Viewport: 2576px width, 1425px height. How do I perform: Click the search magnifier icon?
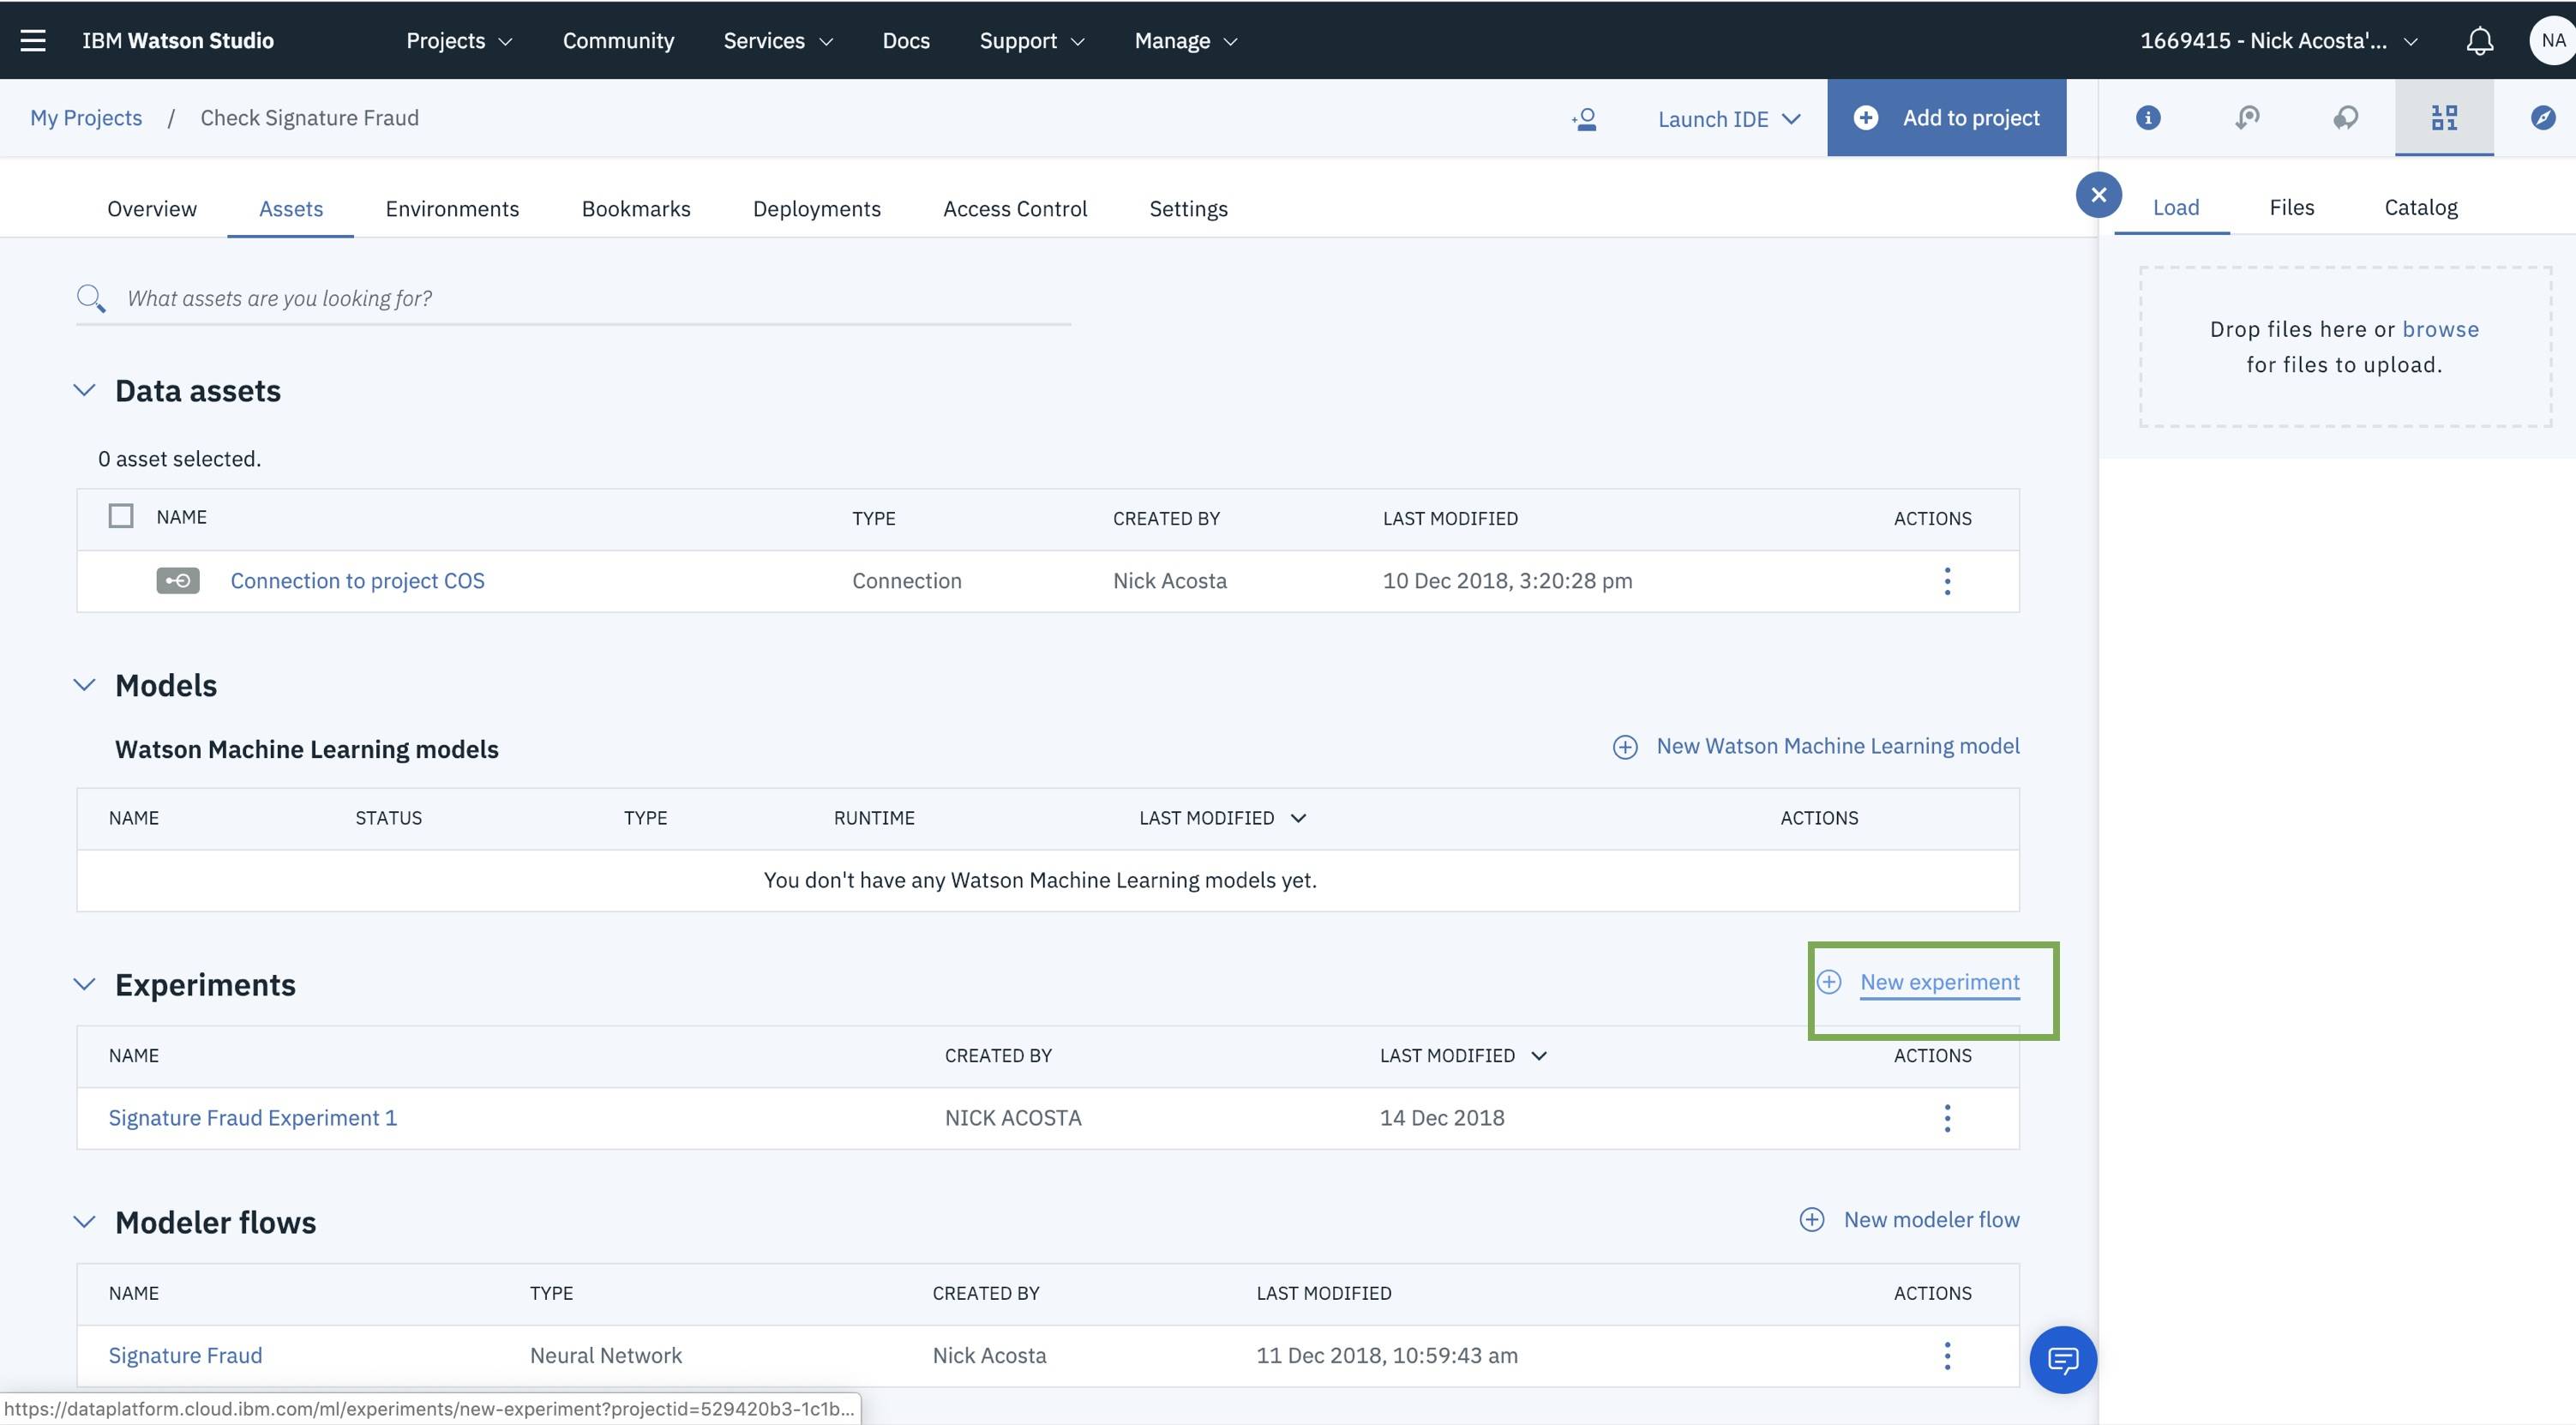coord(90,298)
